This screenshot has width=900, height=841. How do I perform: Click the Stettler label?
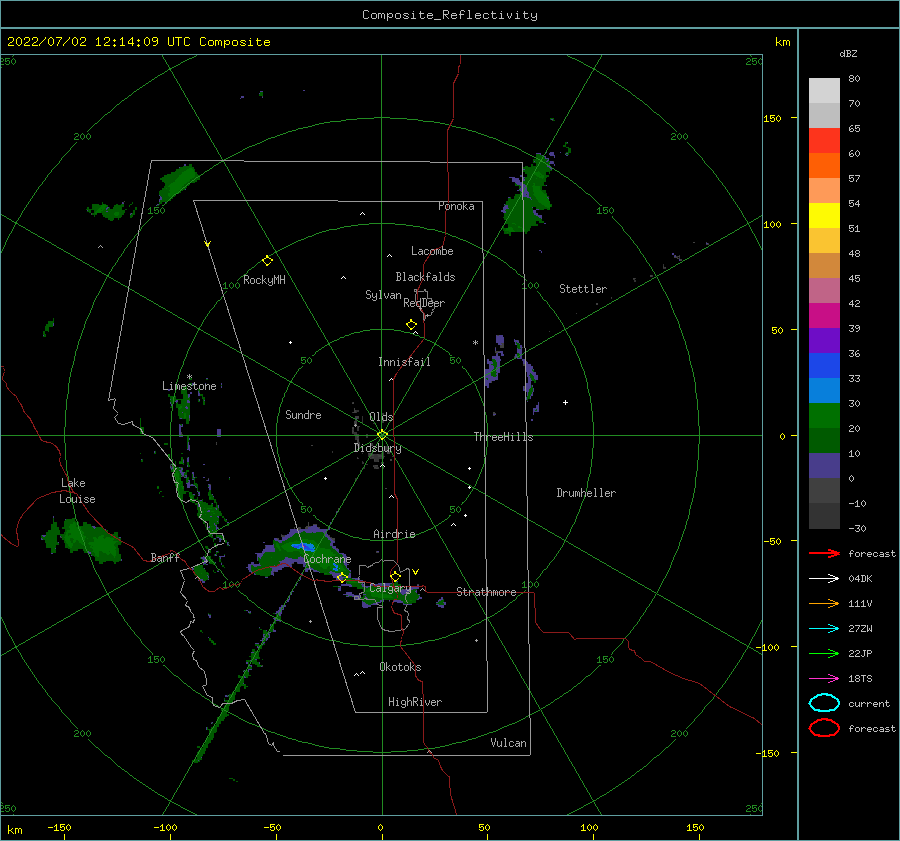[583, 289]
